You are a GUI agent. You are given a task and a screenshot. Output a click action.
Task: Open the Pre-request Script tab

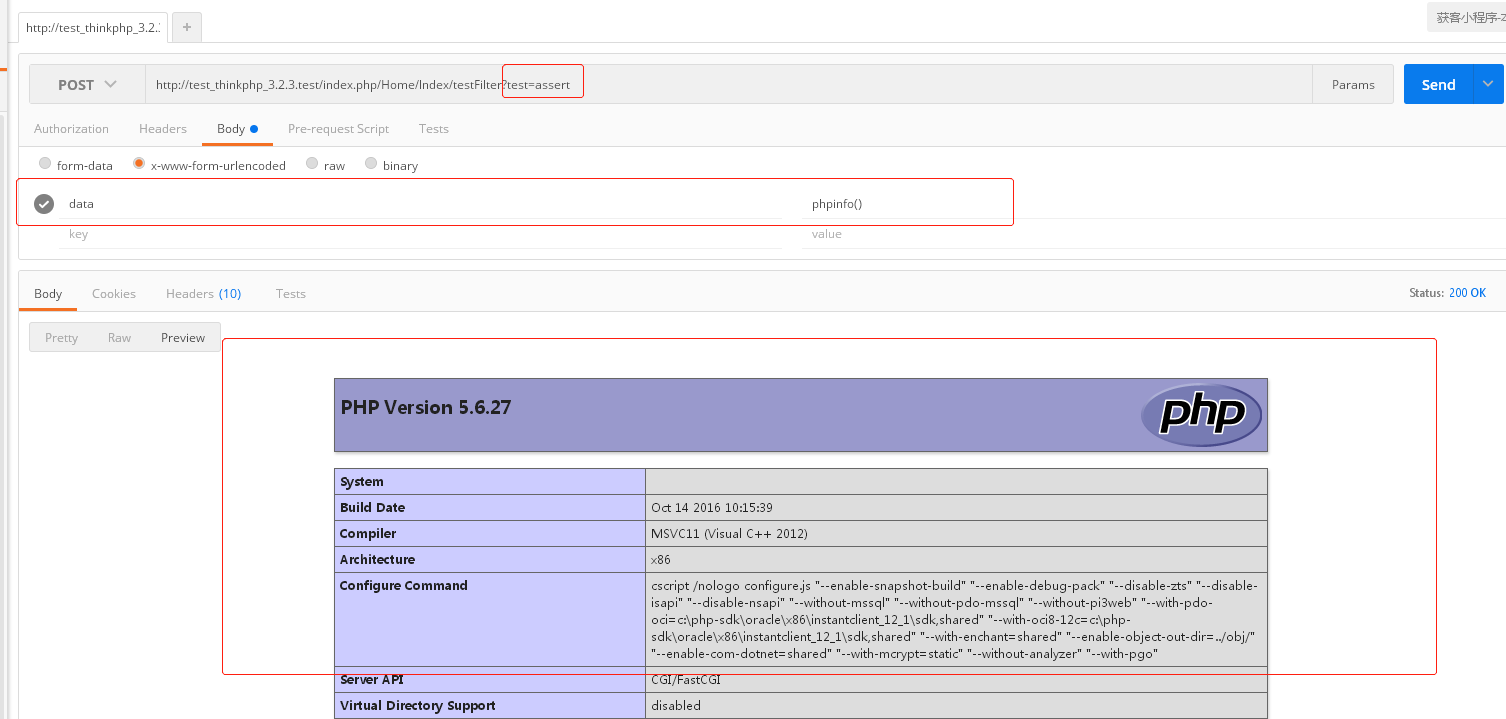[338, 129]
